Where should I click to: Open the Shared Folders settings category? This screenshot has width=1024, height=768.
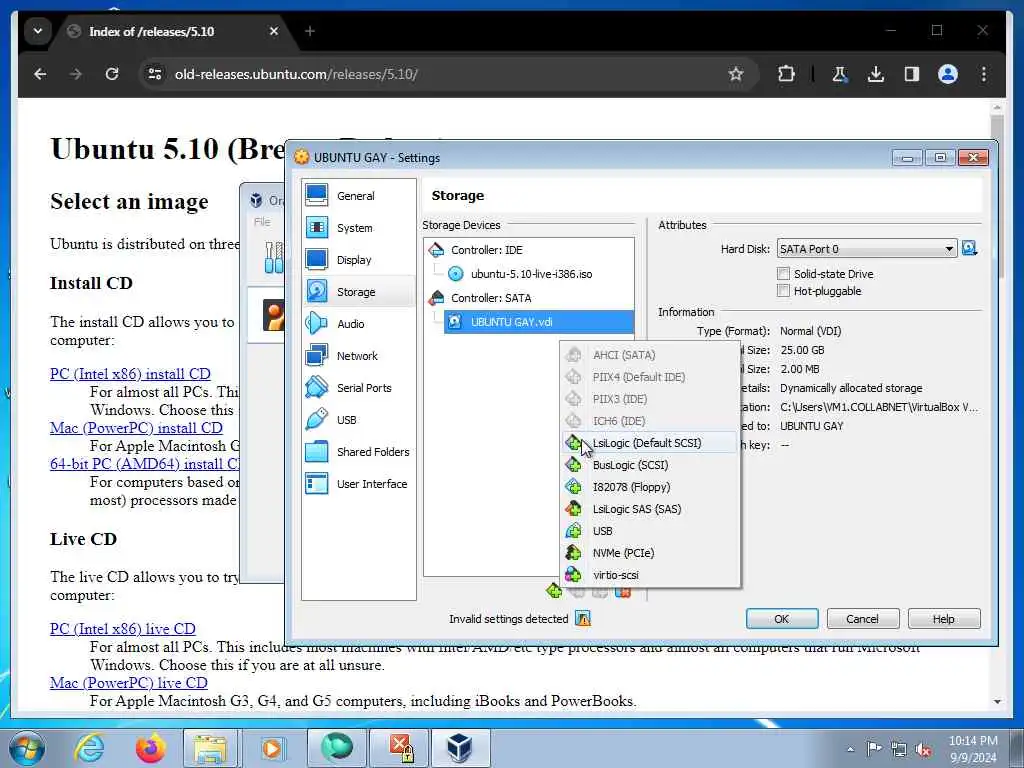[x=359, y=452]
